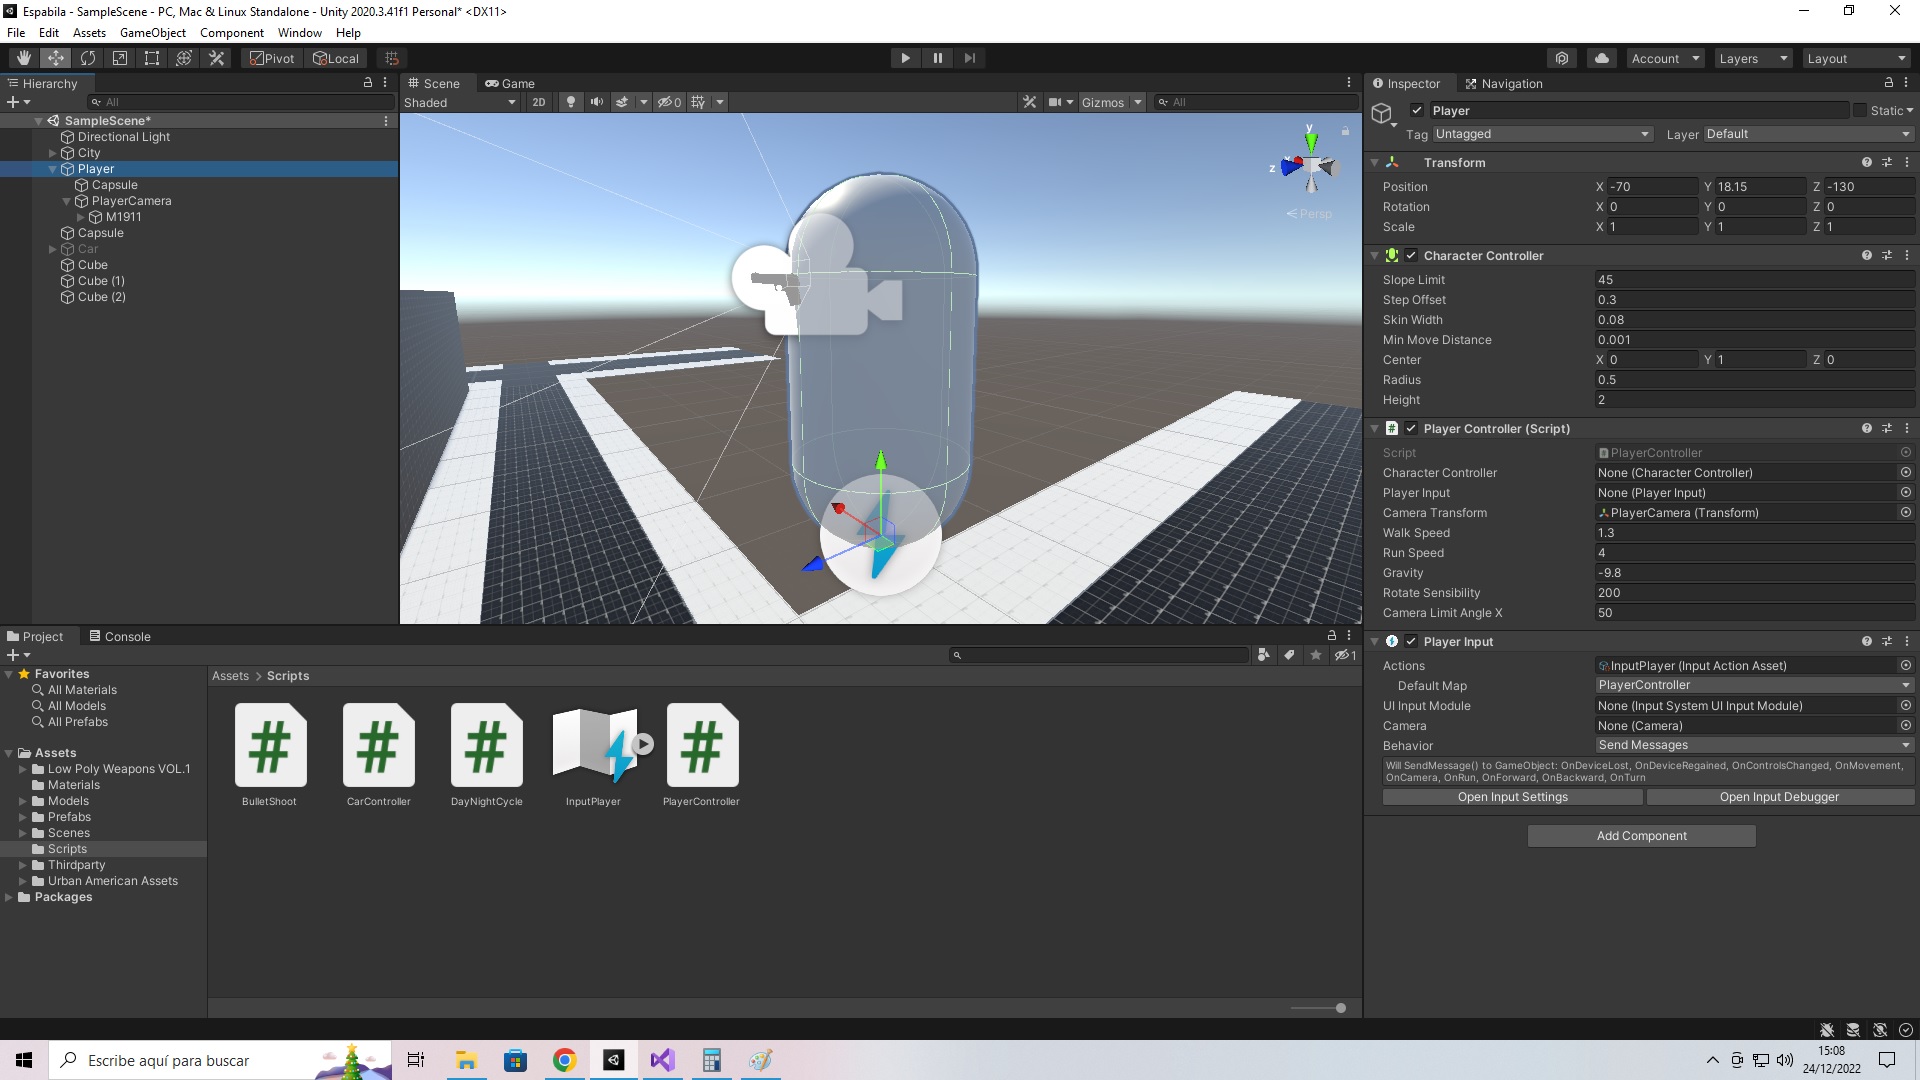The height and width of the screenshot is (1080, 1920).
Task: Open the Behavior dropdown
Action: click(x=1753, y=745)
